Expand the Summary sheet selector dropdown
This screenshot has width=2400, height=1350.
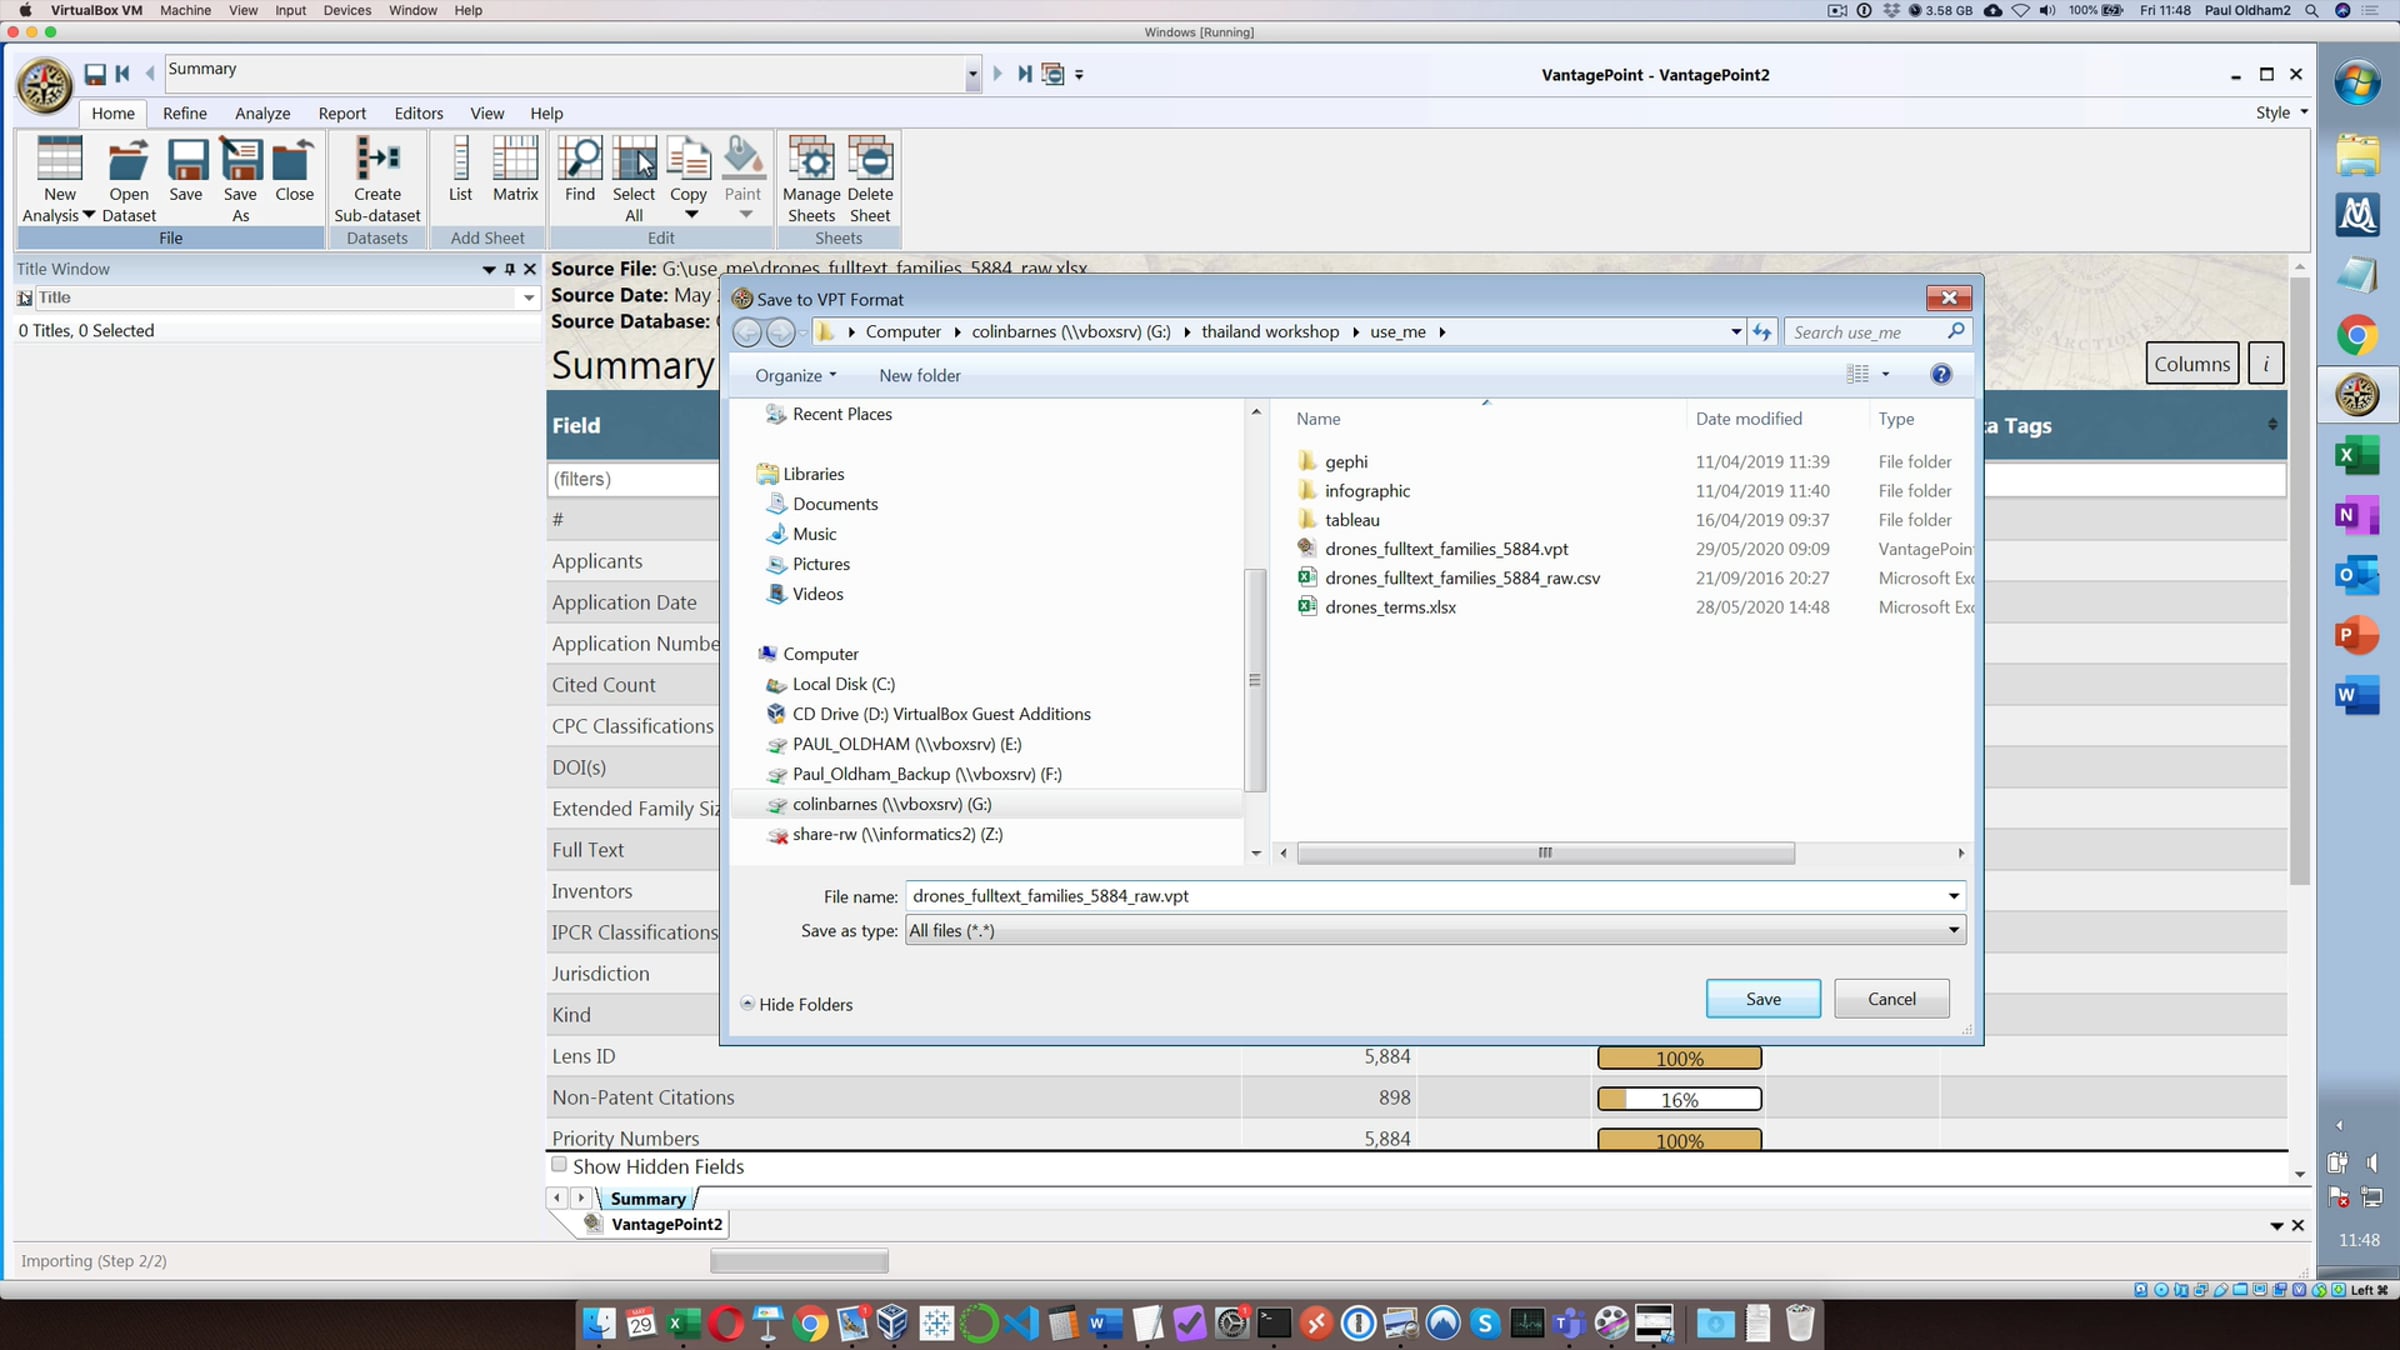[x=972, y=74]
